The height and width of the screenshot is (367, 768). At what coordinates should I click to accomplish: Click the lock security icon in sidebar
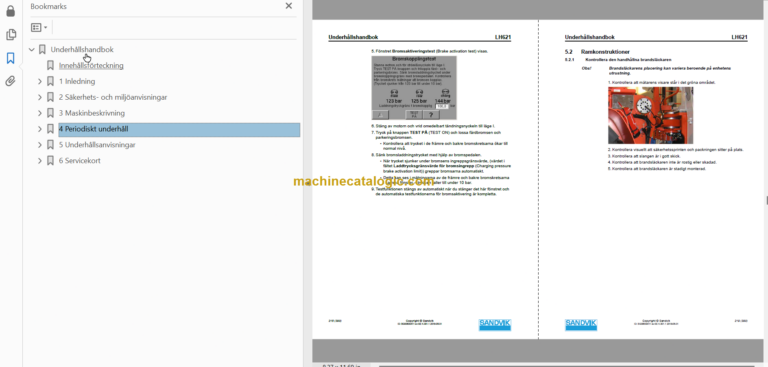(10, 11)
